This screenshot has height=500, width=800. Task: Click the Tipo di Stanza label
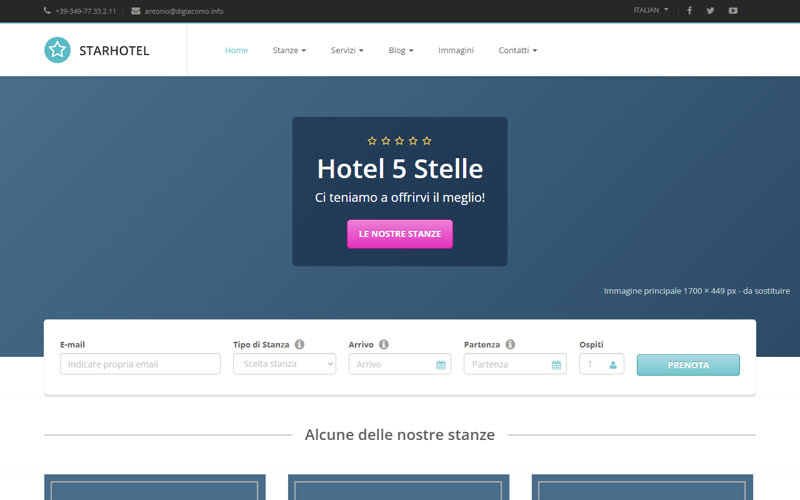261,344
